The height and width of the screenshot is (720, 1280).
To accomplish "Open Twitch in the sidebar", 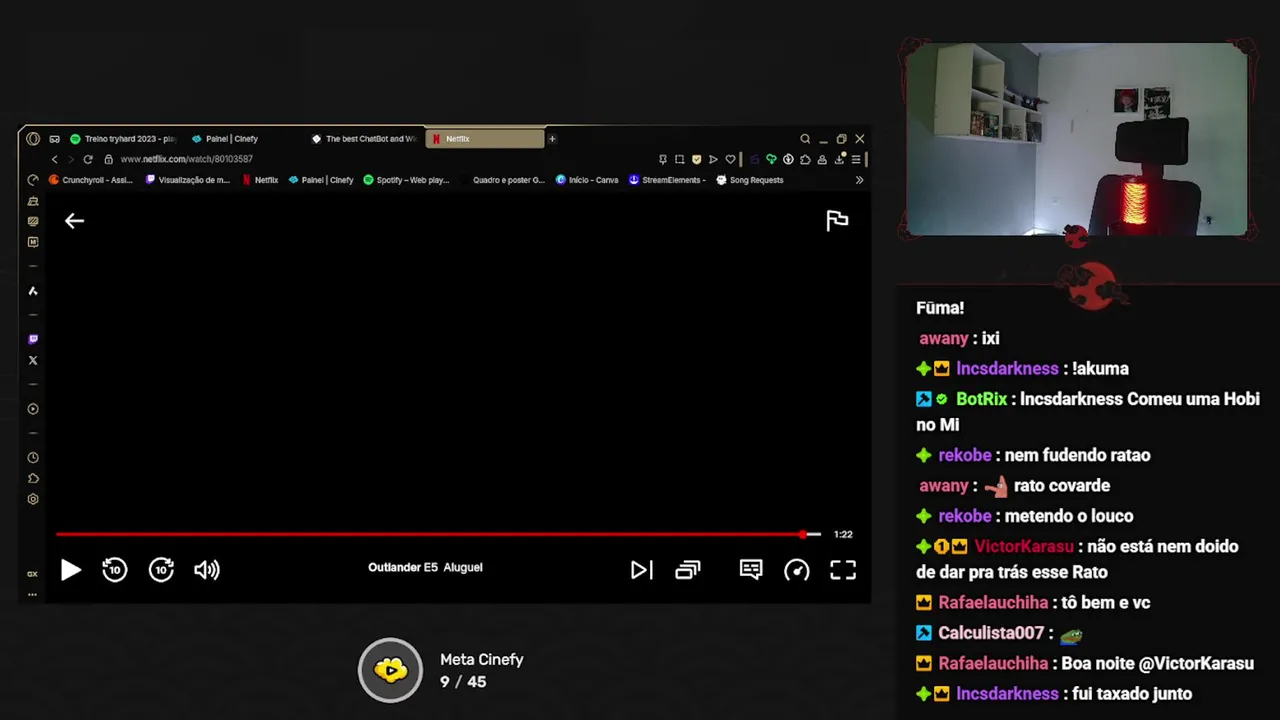I will coord(33,339).
